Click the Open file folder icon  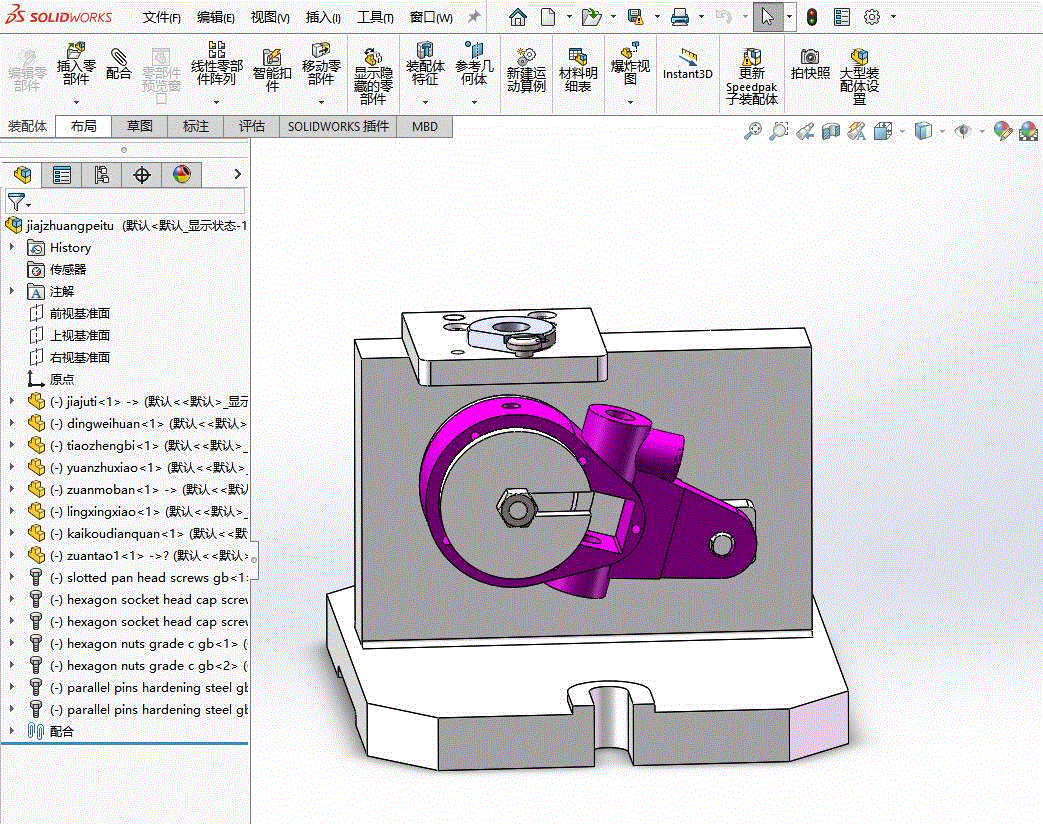tap(591, 17)
